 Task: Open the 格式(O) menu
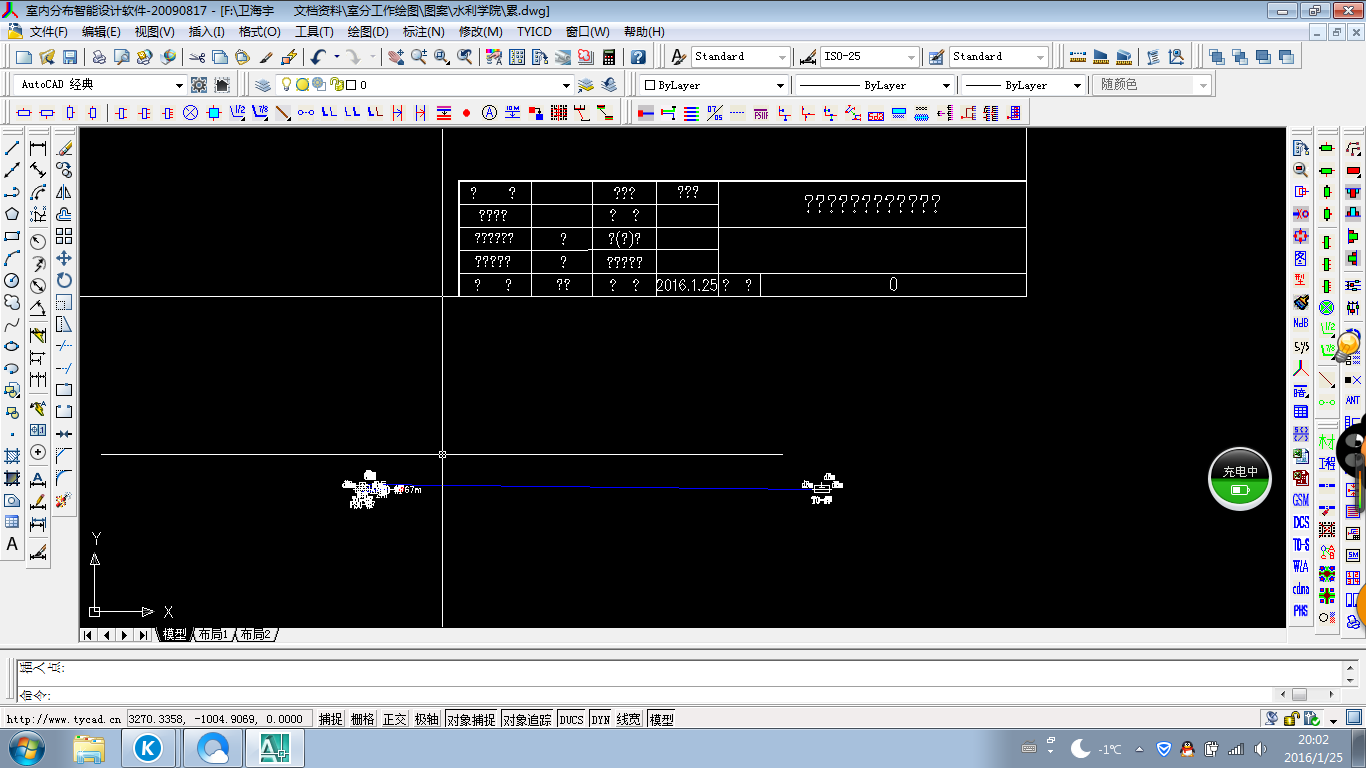[260, 32]
